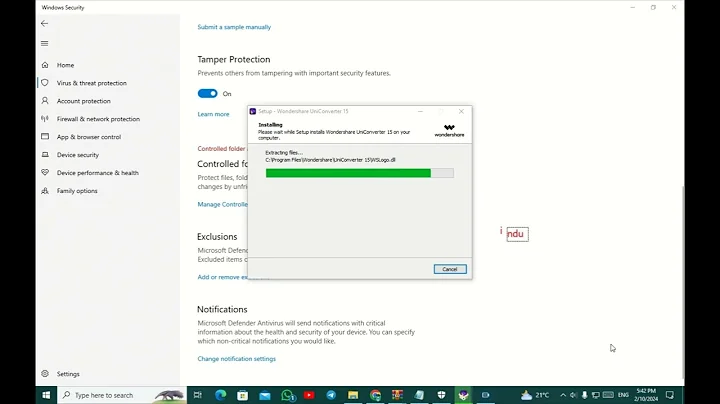Open Settings in the sidebar

pos(68,374)
